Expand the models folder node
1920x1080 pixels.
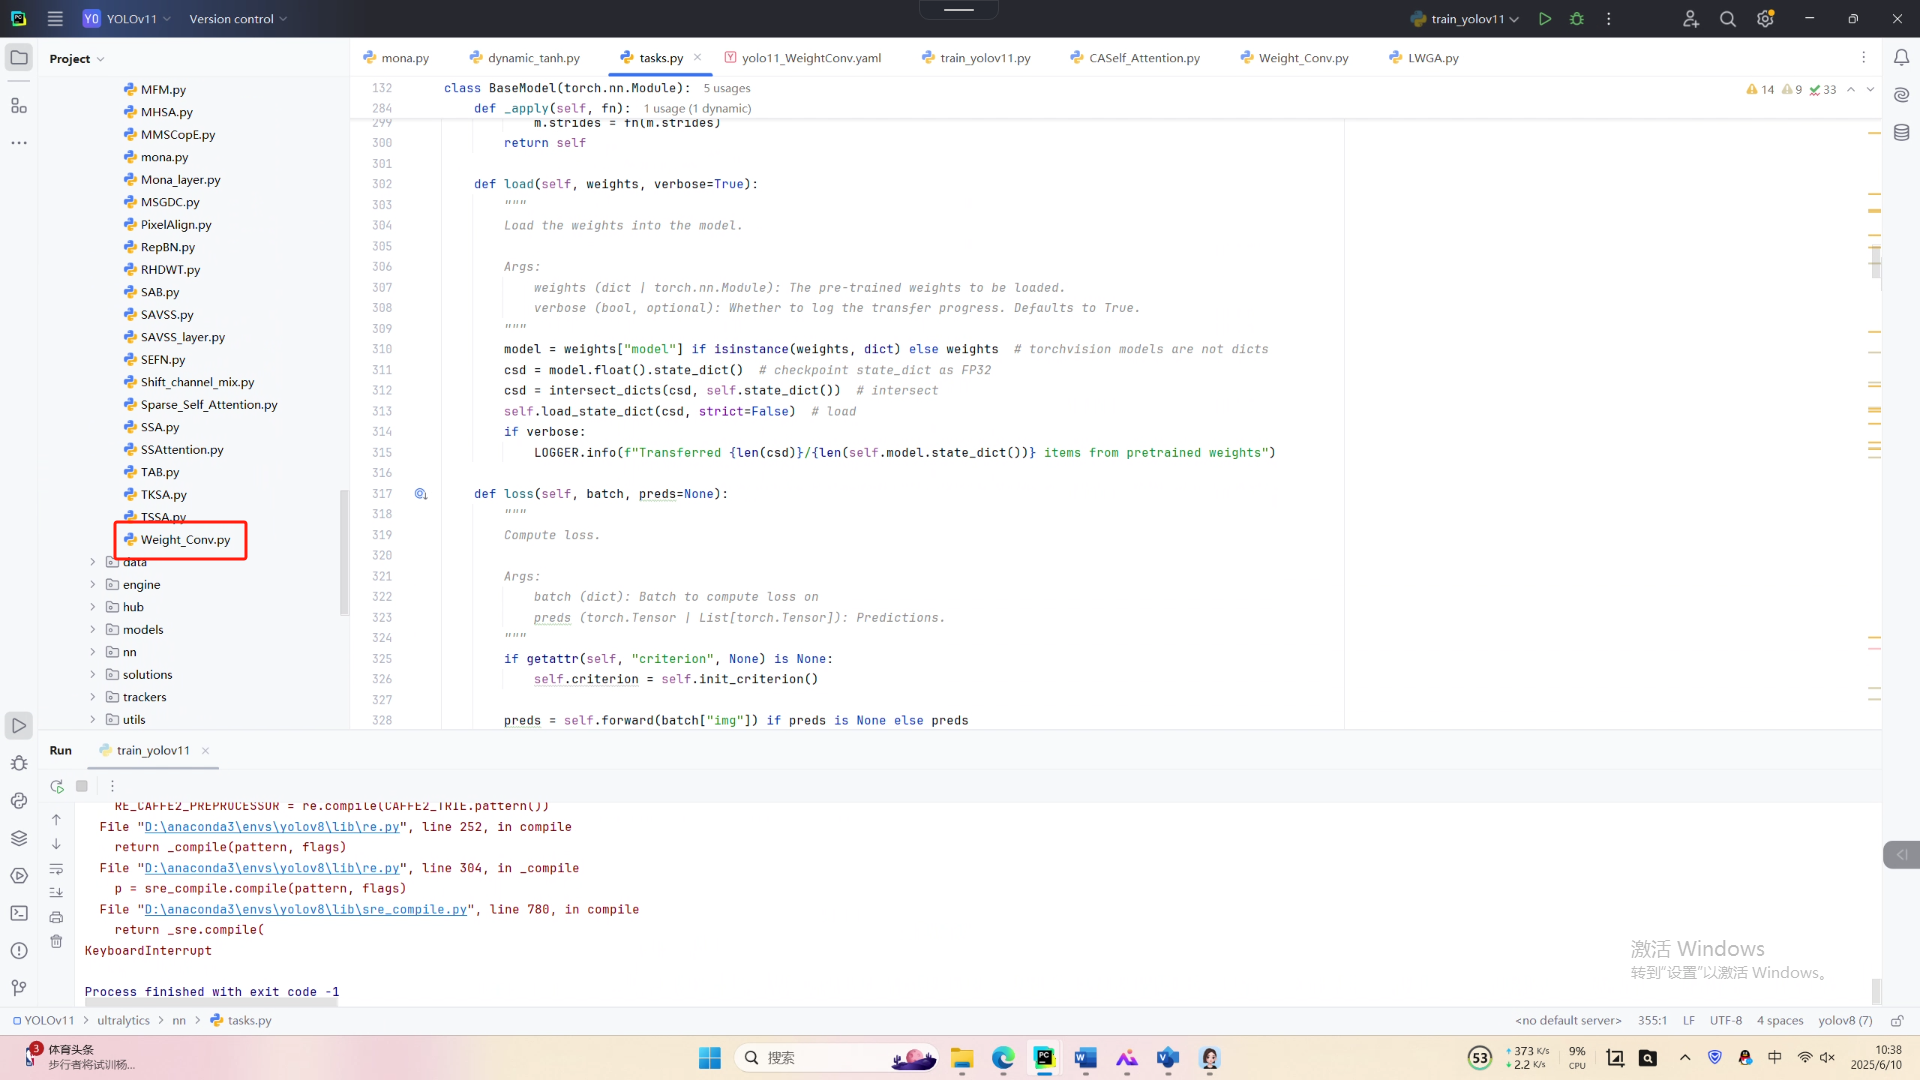(x=93, y=630)
